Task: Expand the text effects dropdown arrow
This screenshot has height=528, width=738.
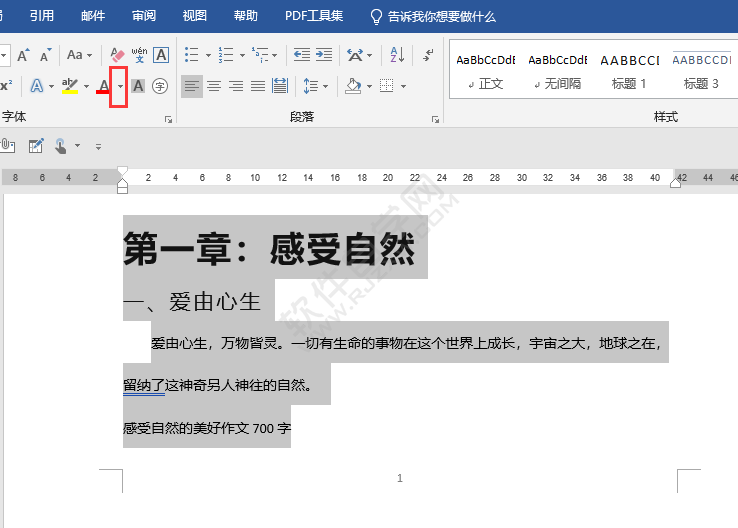Action: coord(51,86)
